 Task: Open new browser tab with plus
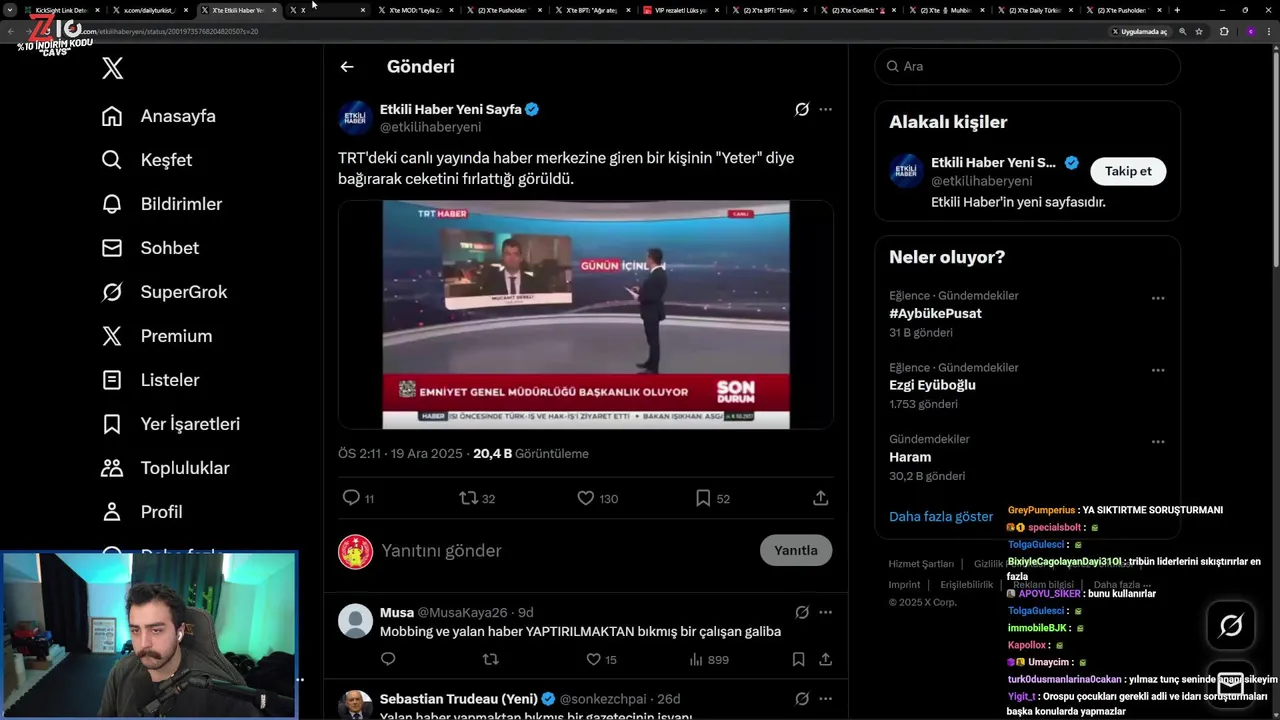pos(1177,10)
